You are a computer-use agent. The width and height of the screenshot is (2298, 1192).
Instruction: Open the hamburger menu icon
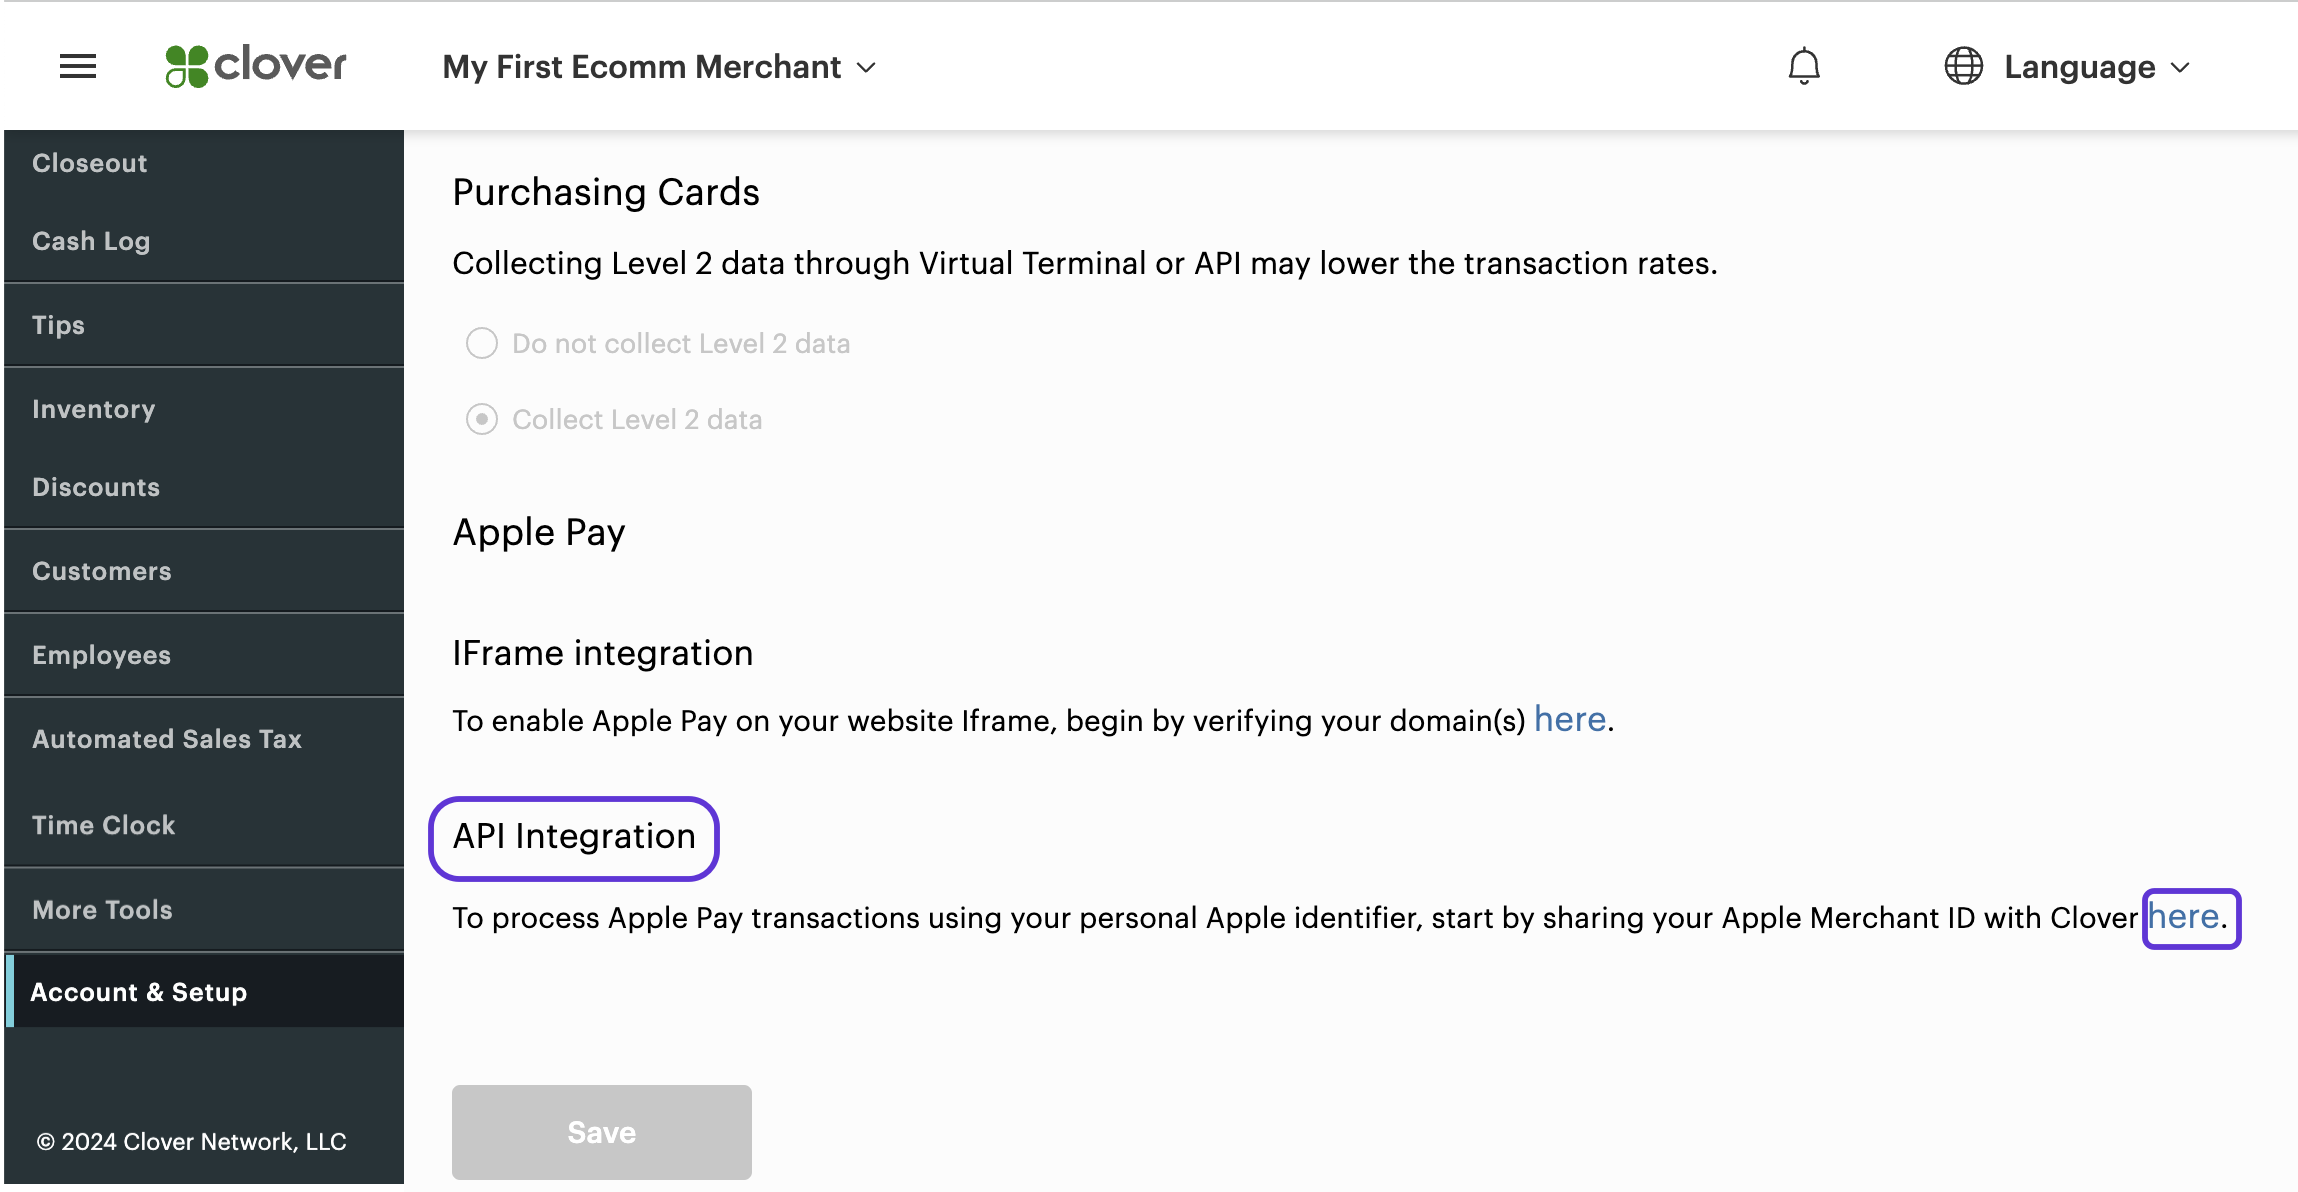click(76, 64)
